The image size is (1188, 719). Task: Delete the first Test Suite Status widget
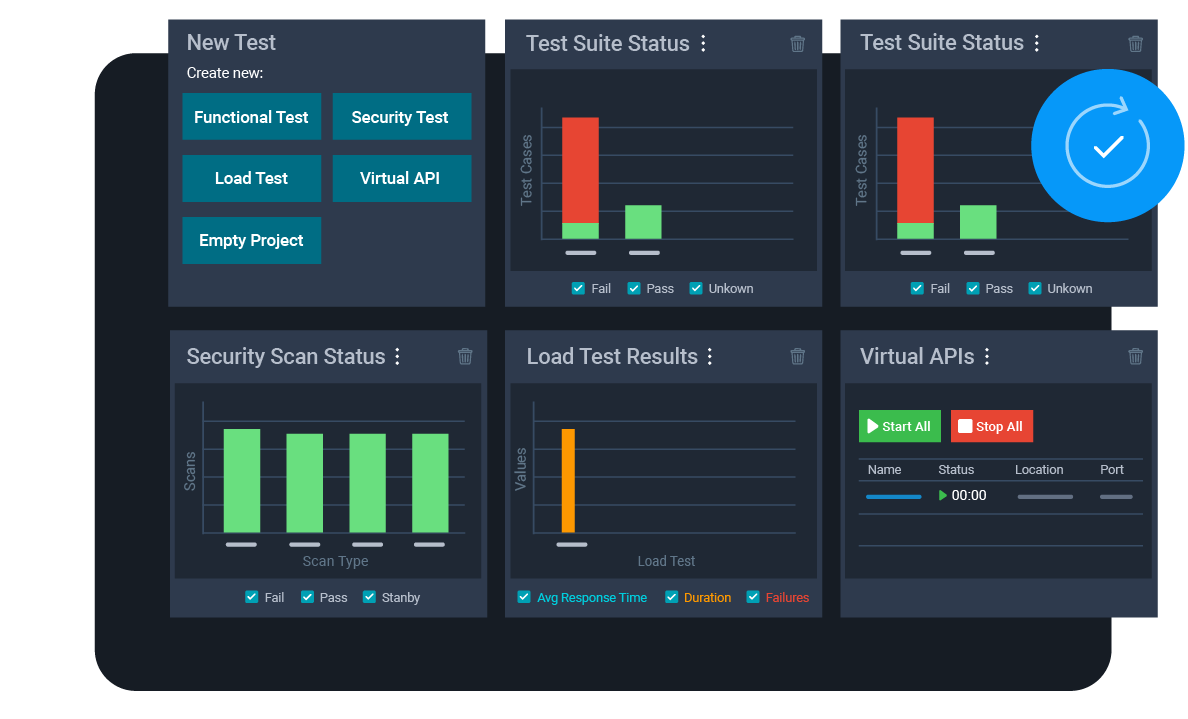click(x=797, y=44)
